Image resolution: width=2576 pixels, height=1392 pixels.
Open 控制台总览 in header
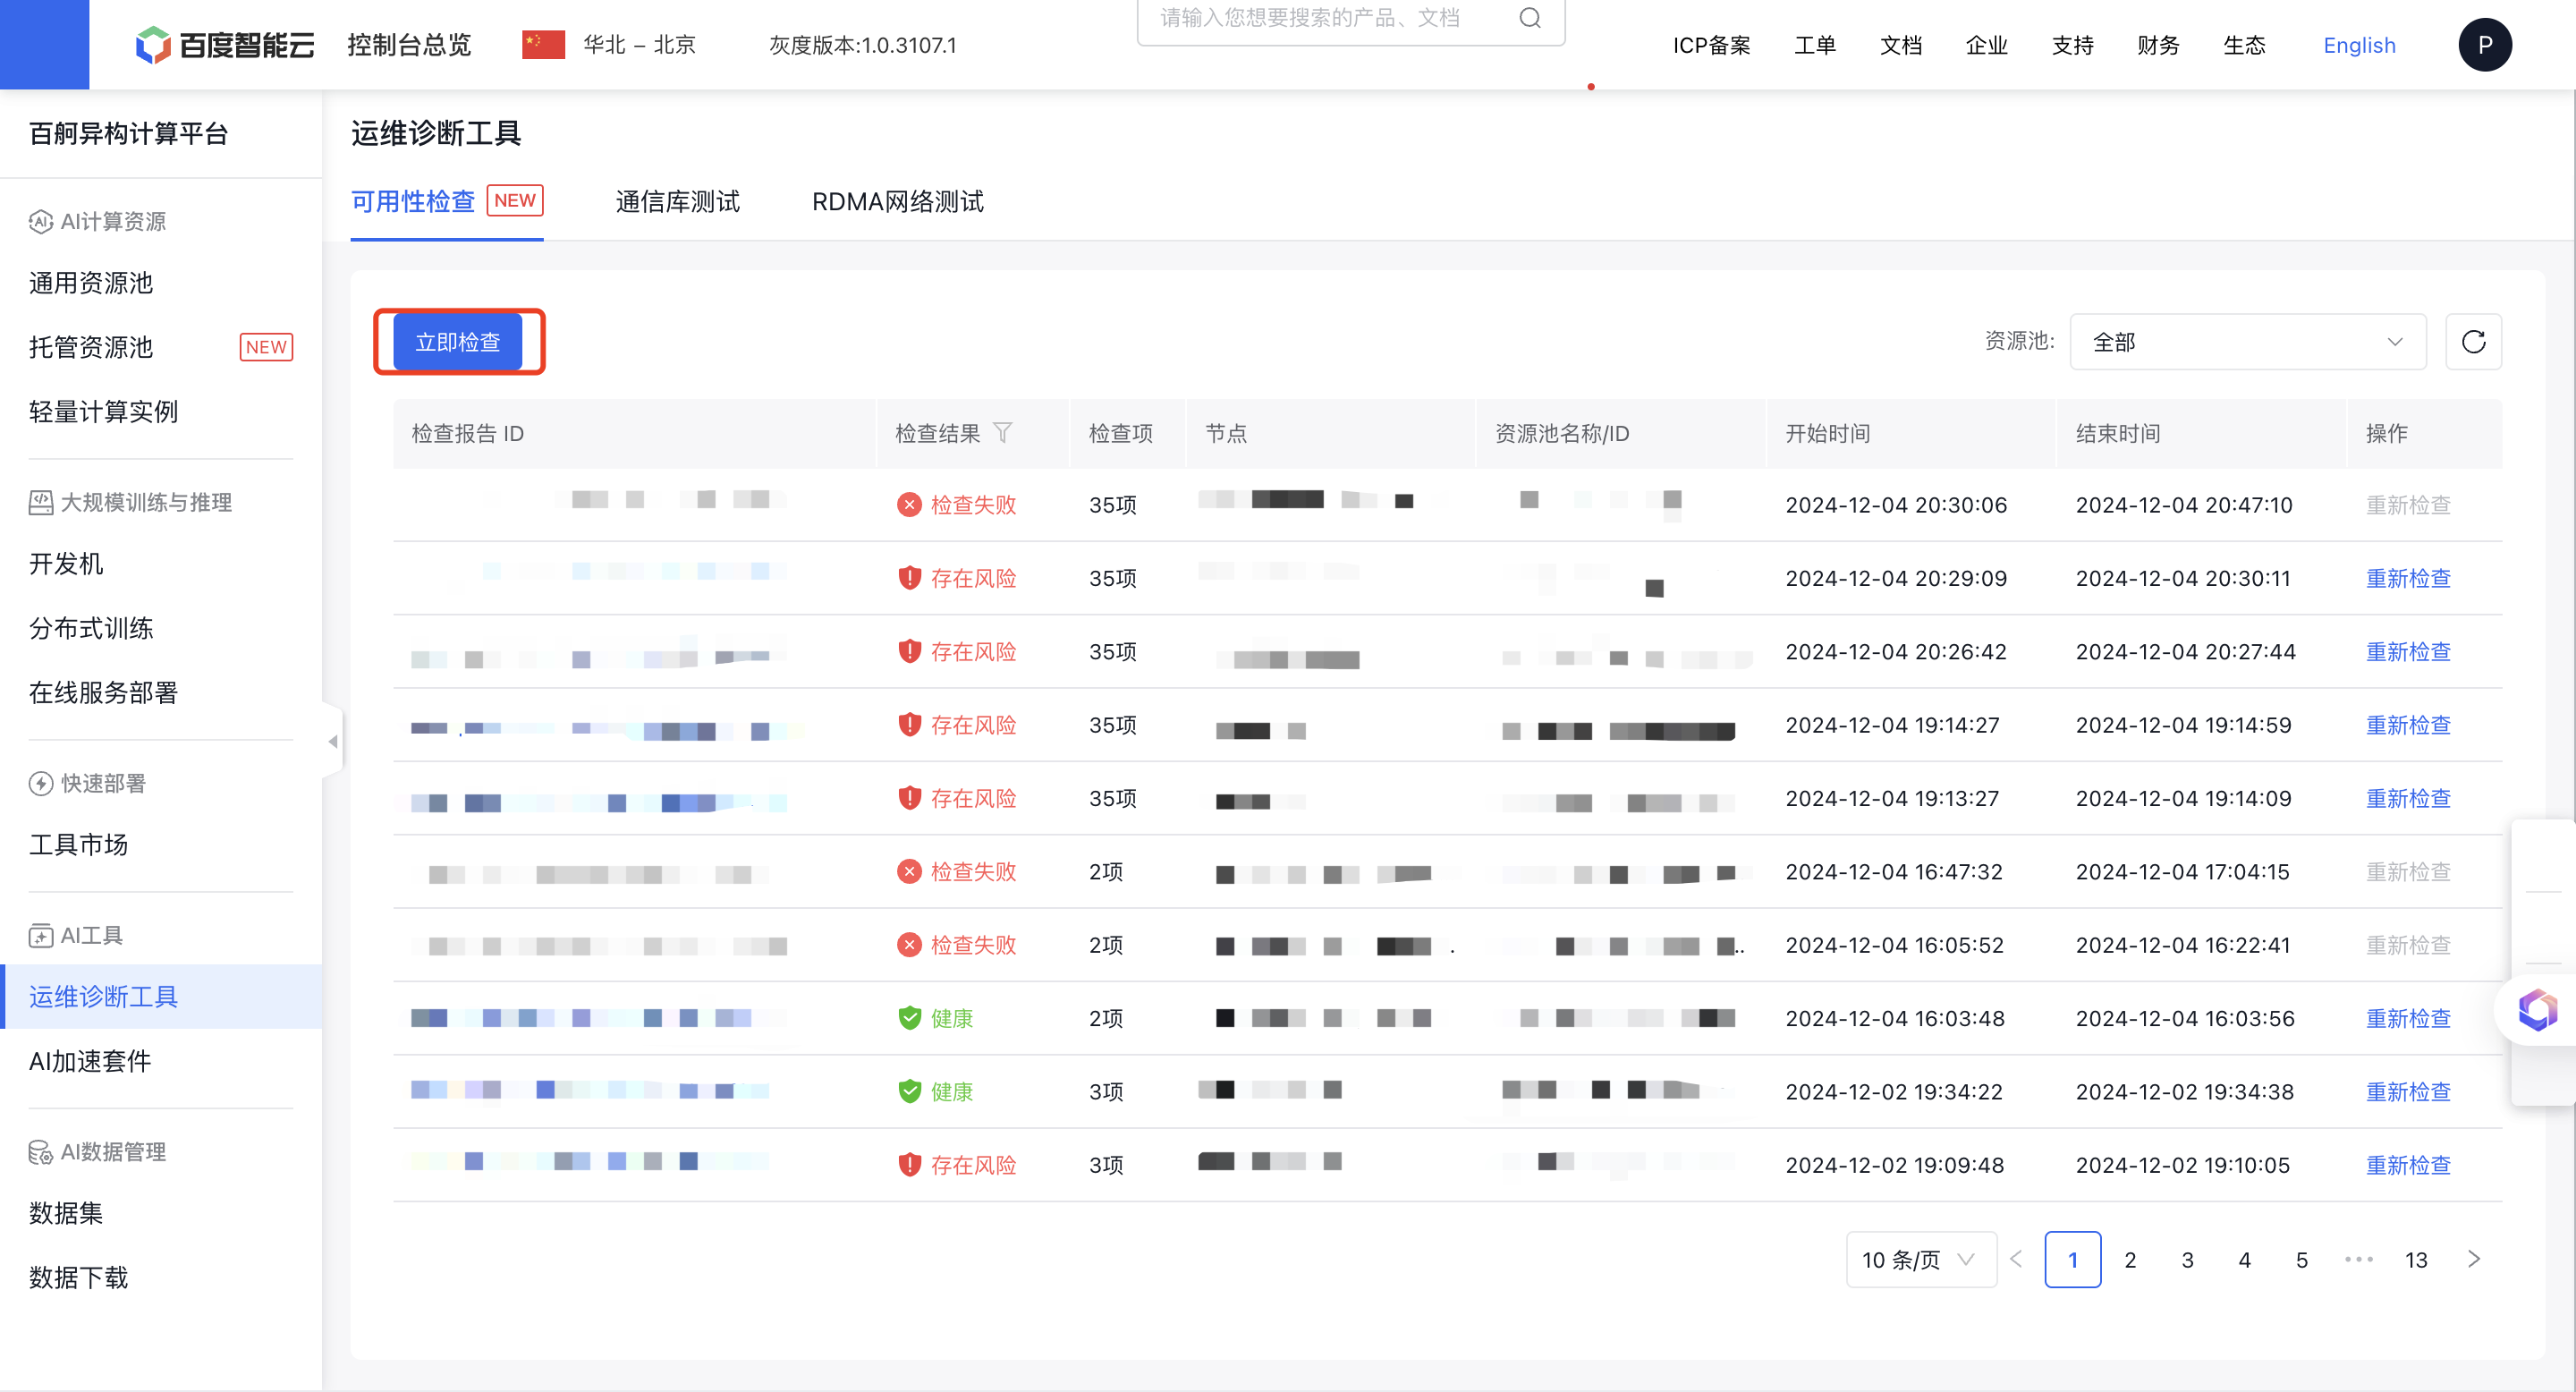tap(409, 45)
